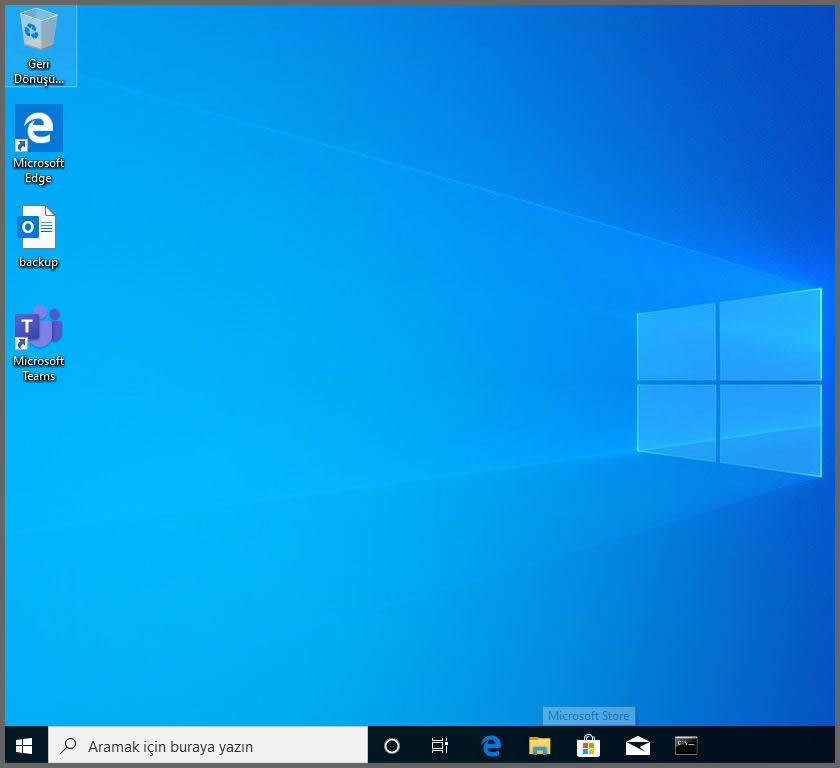Screen dimensions: 840x768
Task: Click the taskbar search box
Action: pyautogui.click(x=208, y=745)
